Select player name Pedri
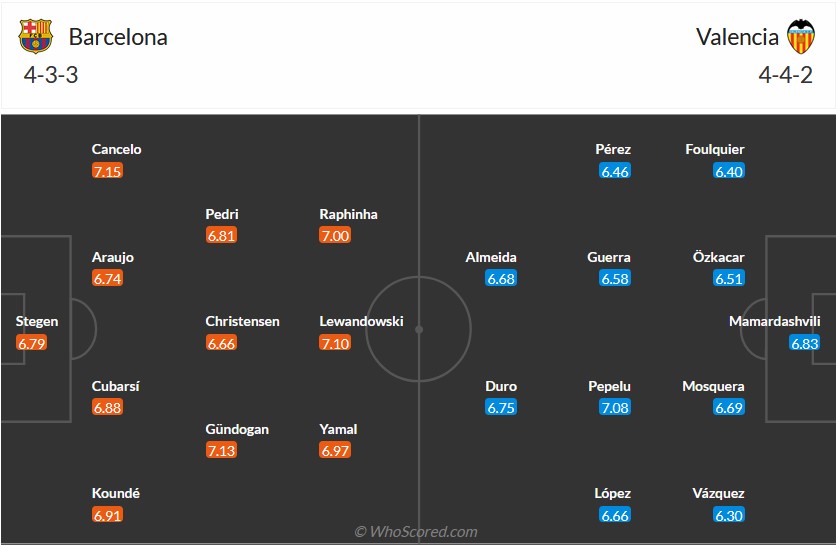The height and width of the screenshot is (545, 836). [222, 214]
